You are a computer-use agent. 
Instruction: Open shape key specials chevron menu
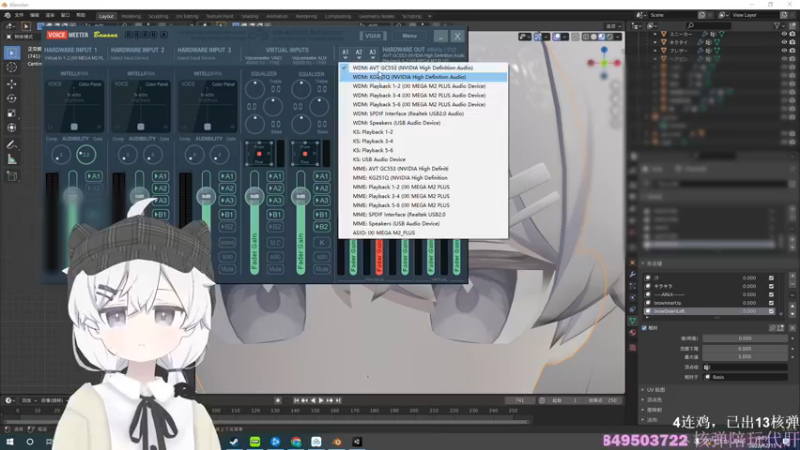point(792,295)
